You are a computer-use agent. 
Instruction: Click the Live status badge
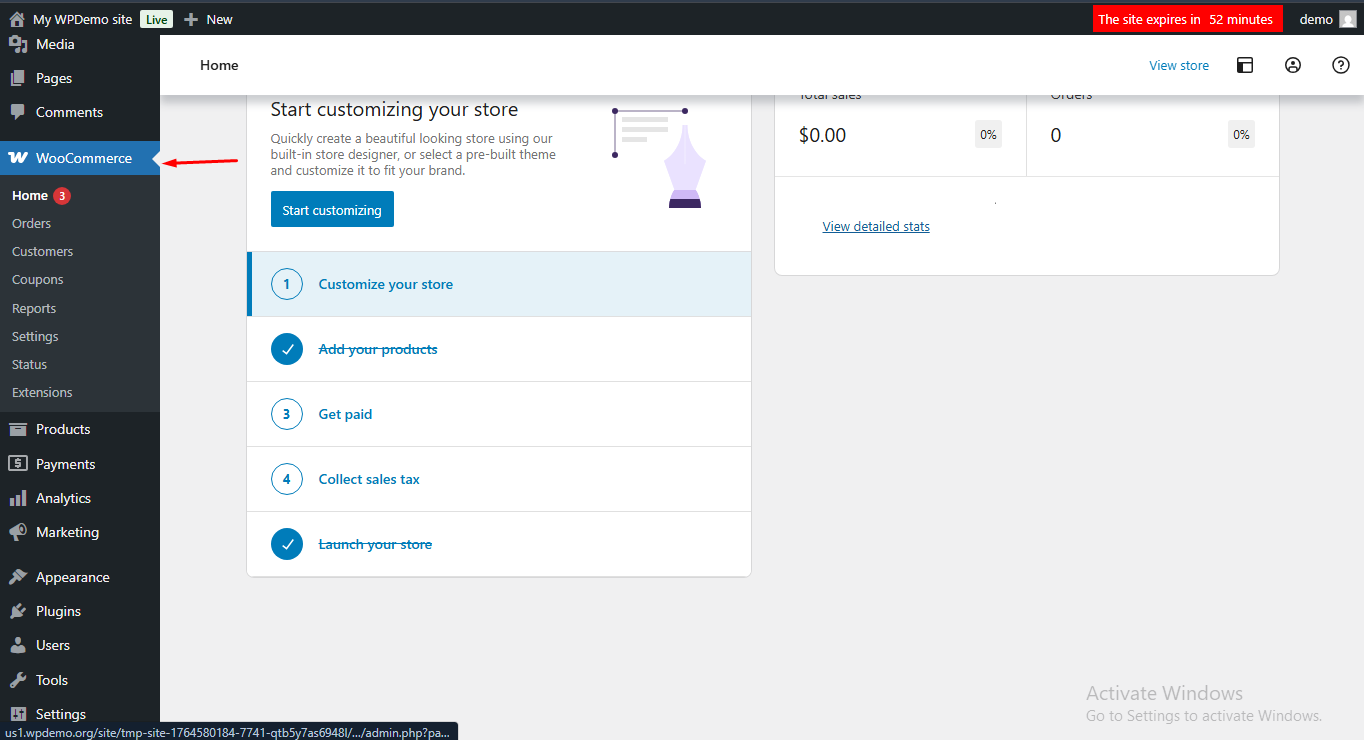(155, 19)
